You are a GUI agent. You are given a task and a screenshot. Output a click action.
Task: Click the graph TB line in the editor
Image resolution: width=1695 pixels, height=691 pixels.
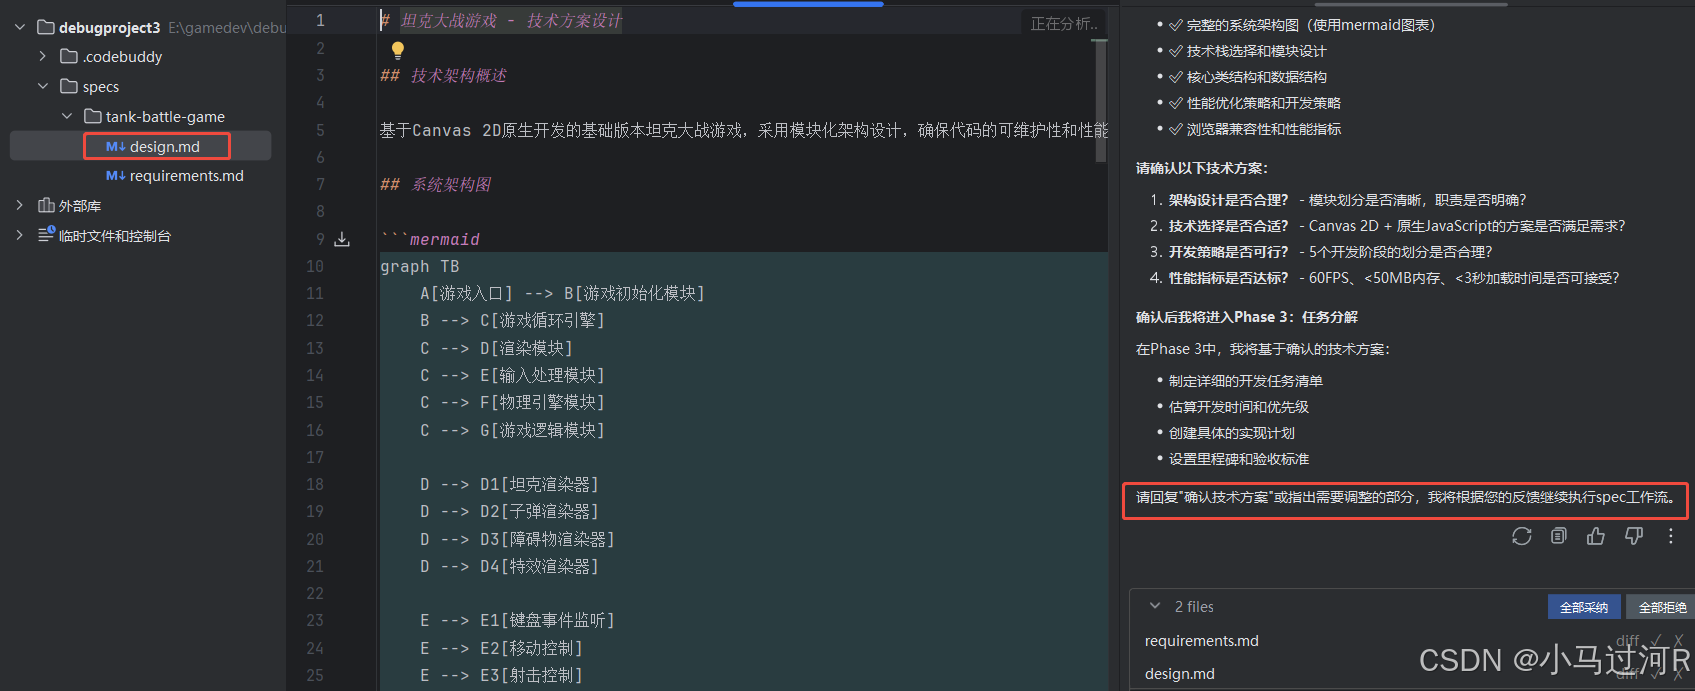coord(419,266)
